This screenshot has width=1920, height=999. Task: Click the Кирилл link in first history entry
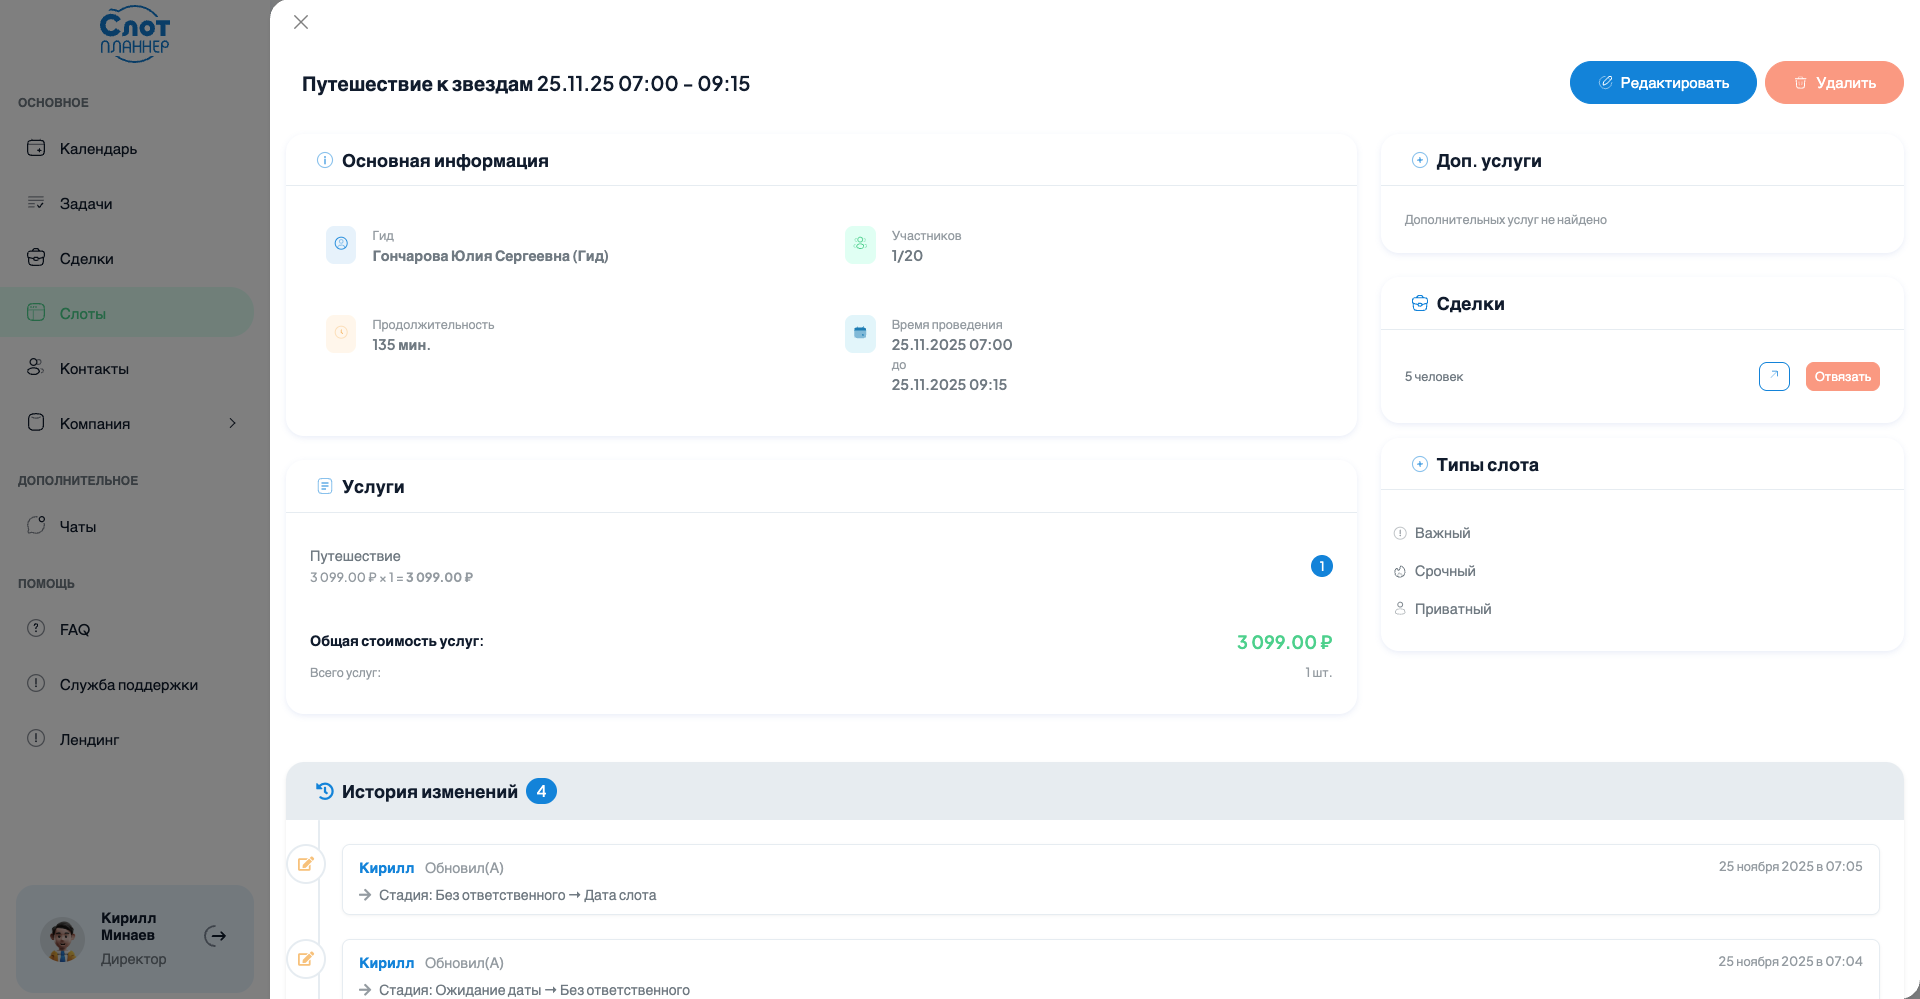pos(386,868)
